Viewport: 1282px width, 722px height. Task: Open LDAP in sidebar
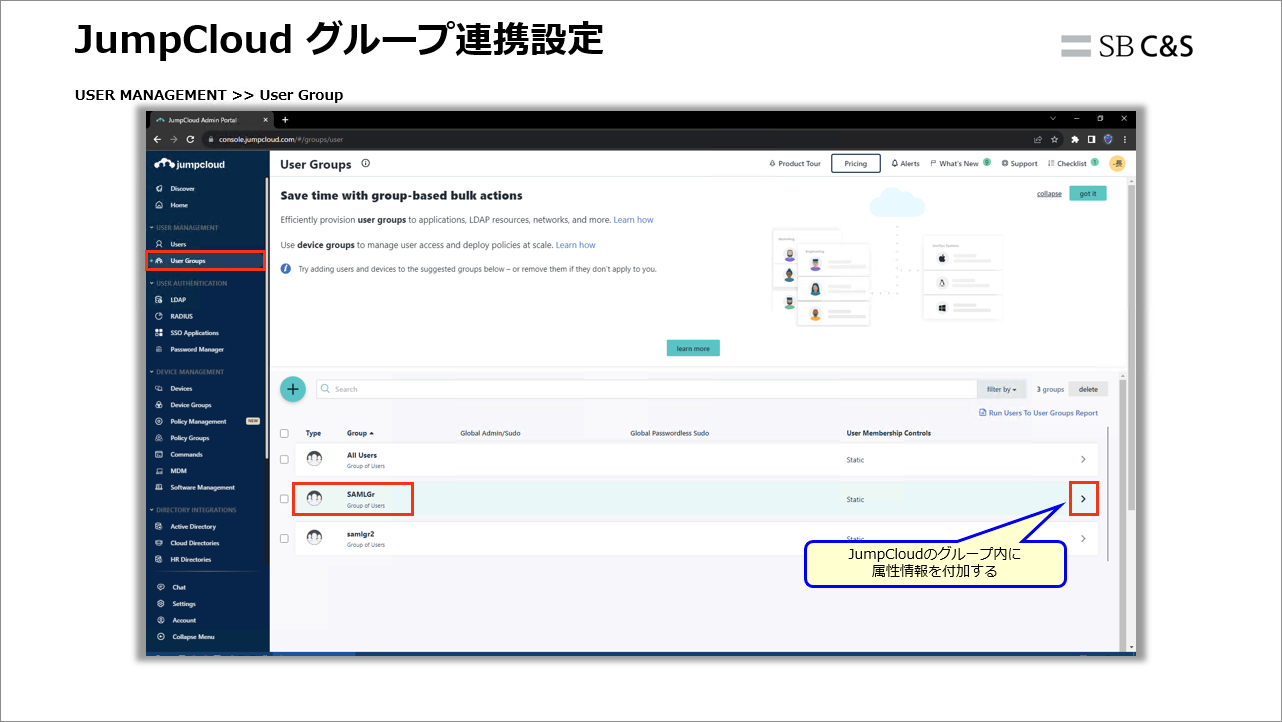177,300
